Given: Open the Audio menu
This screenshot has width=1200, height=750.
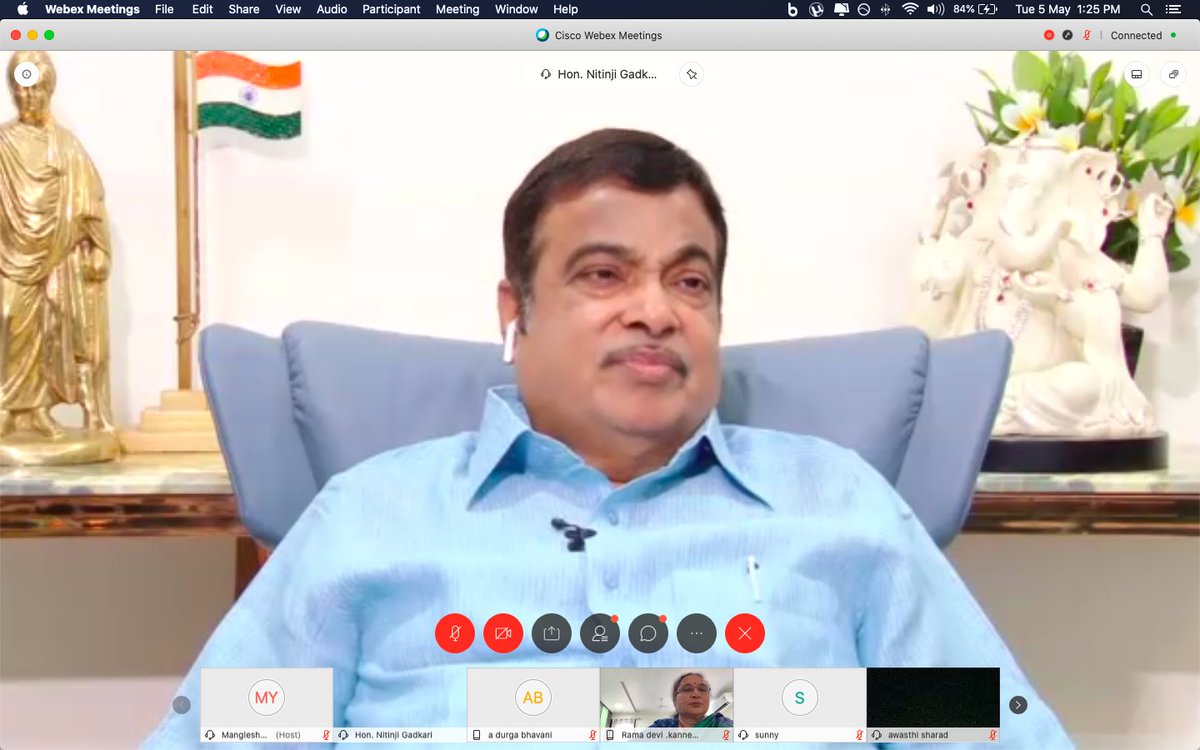Looking at the screenshot, I should tap(331, 9).
